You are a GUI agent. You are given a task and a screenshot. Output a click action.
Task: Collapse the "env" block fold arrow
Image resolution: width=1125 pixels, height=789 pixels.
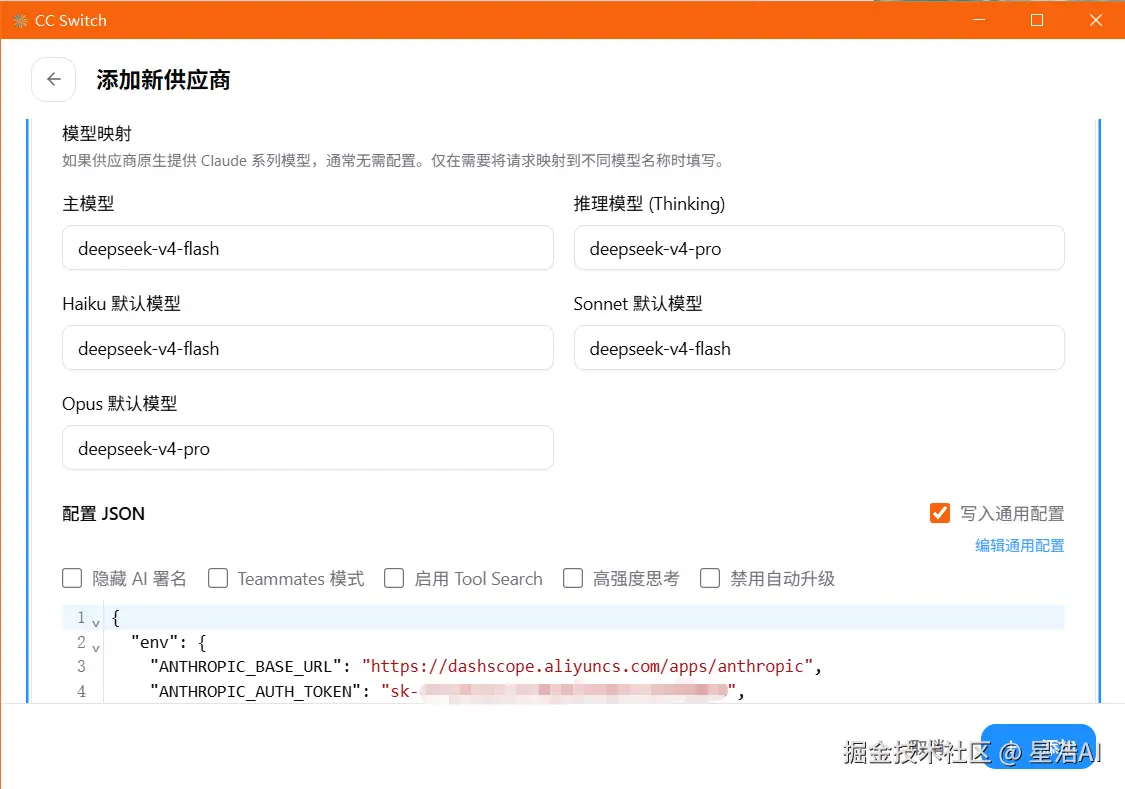click(x=95, y=647)
